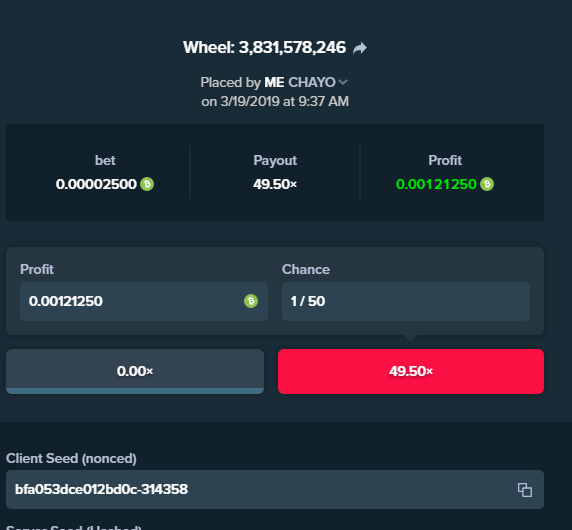The height and width of the screenshot is (530, 572).
Task: Click the Chance label
Action: point(306,269)
